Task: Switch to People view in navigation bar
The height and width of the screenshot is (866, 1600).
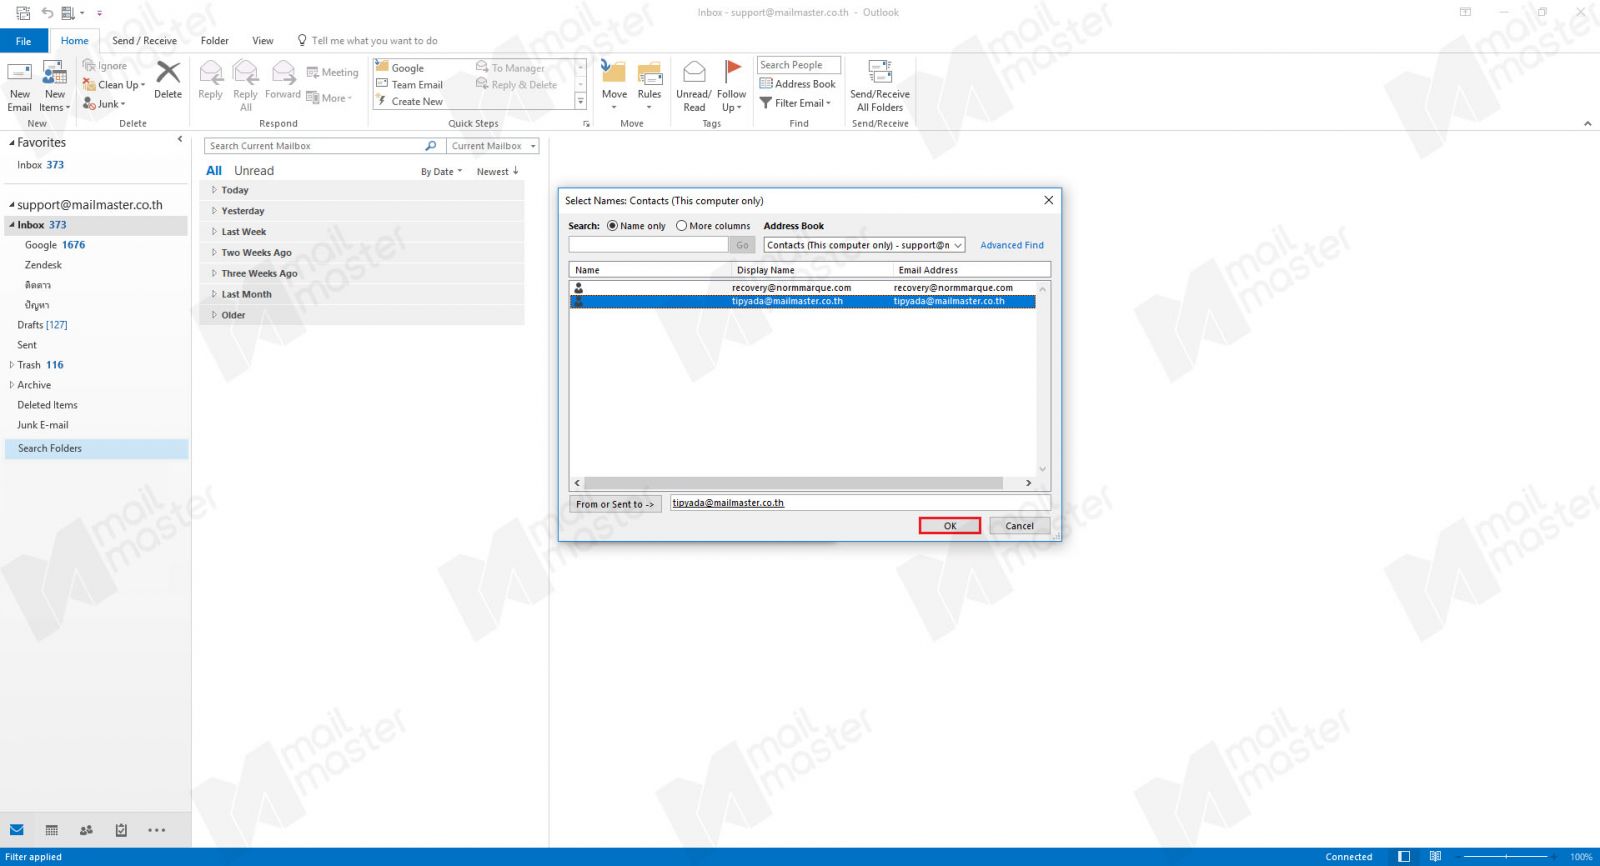Action: pyautogui.click(x=86, y=830)
